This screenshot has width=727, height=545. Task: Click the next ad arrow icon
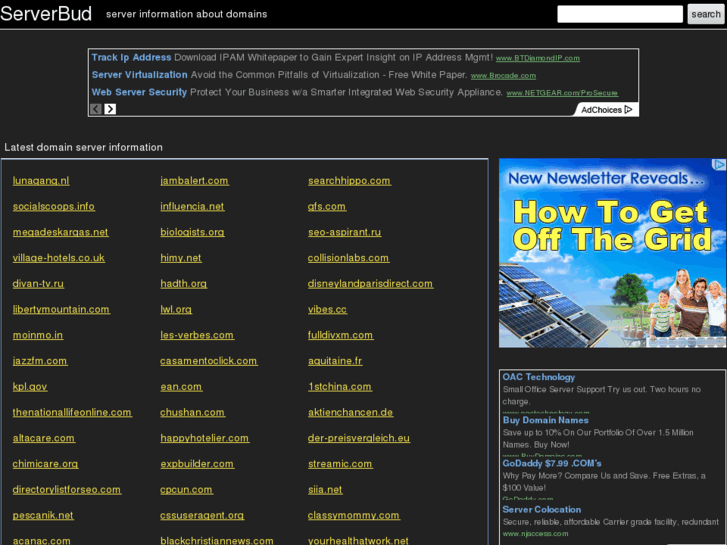110,109
